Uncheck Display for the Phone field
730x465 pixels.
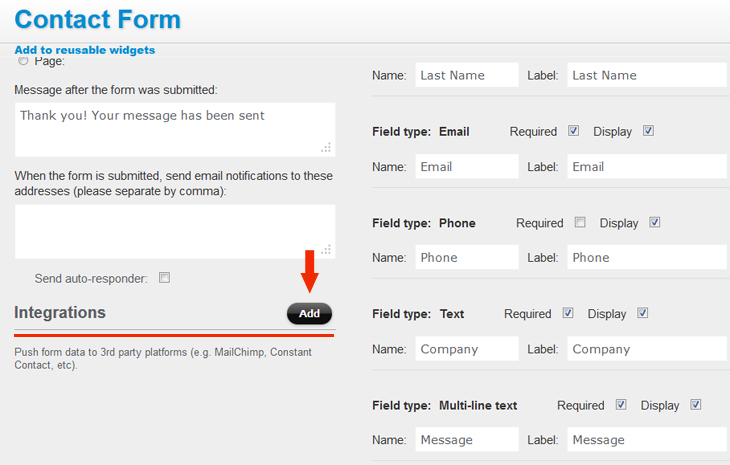655,222
